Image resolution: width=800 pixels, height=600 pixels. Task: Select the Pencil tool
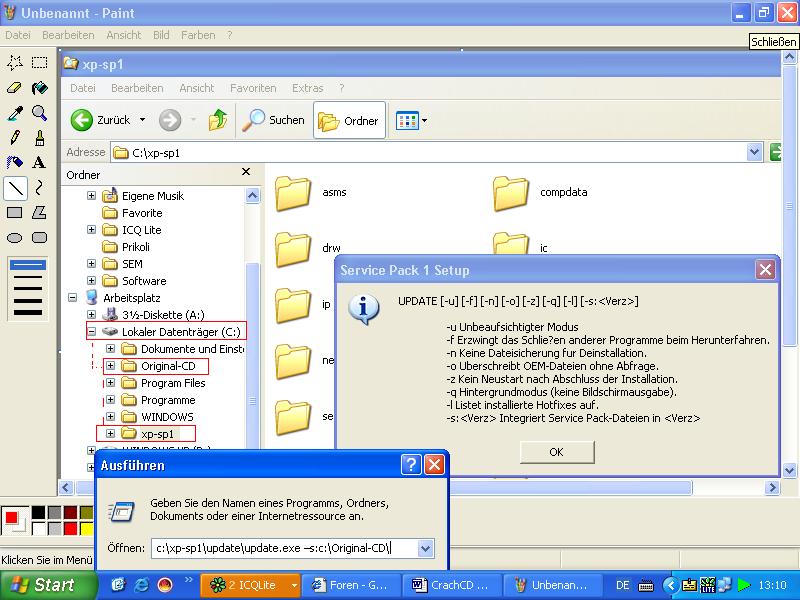point(15,138)
